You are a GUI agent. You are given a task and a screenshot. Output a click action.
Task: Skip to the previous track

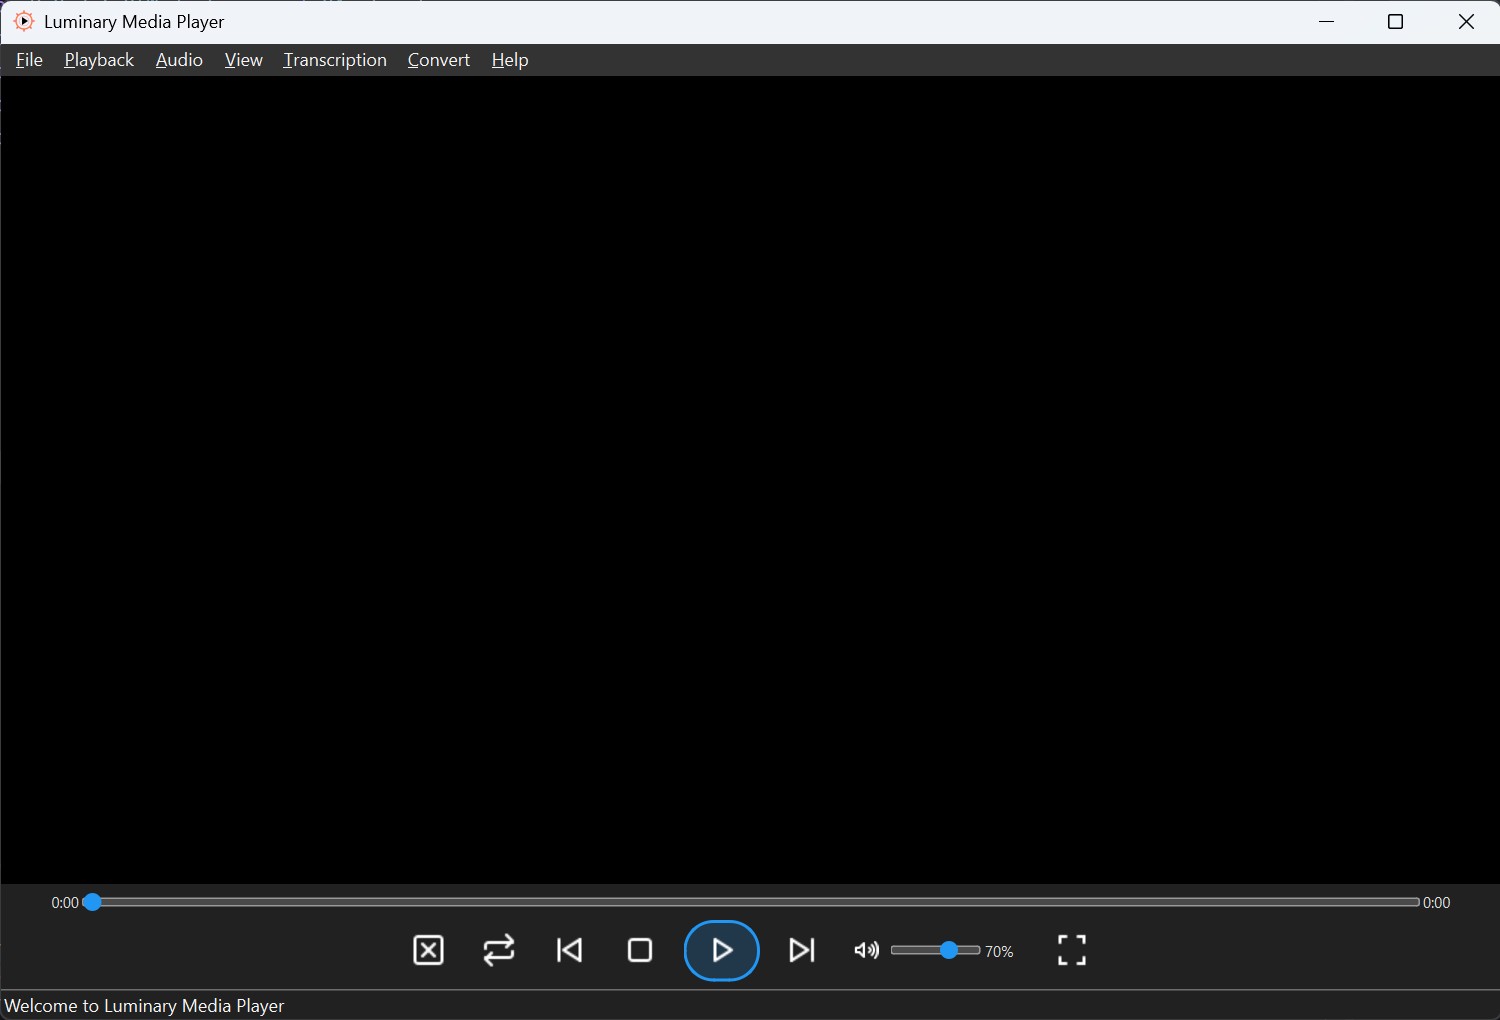[x=570, y=950]
